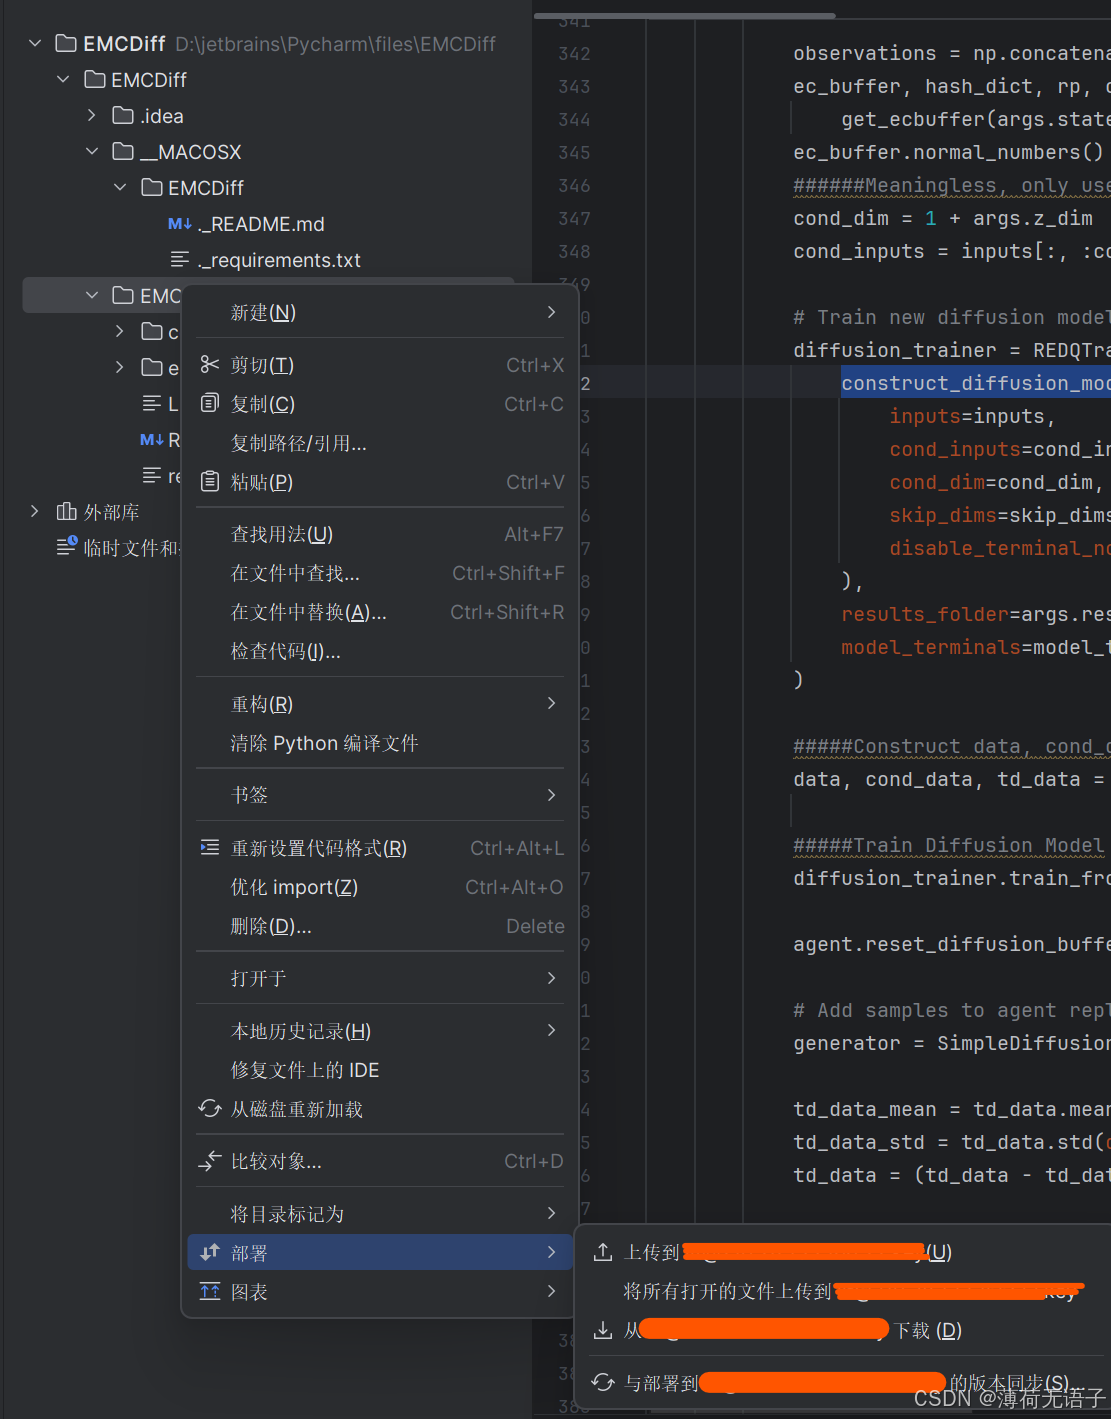Viewport: 1111px width, 1419px height.
Task: Choose 检查代码(I)...
Action: pyautogui.click(x=380, y=651)
